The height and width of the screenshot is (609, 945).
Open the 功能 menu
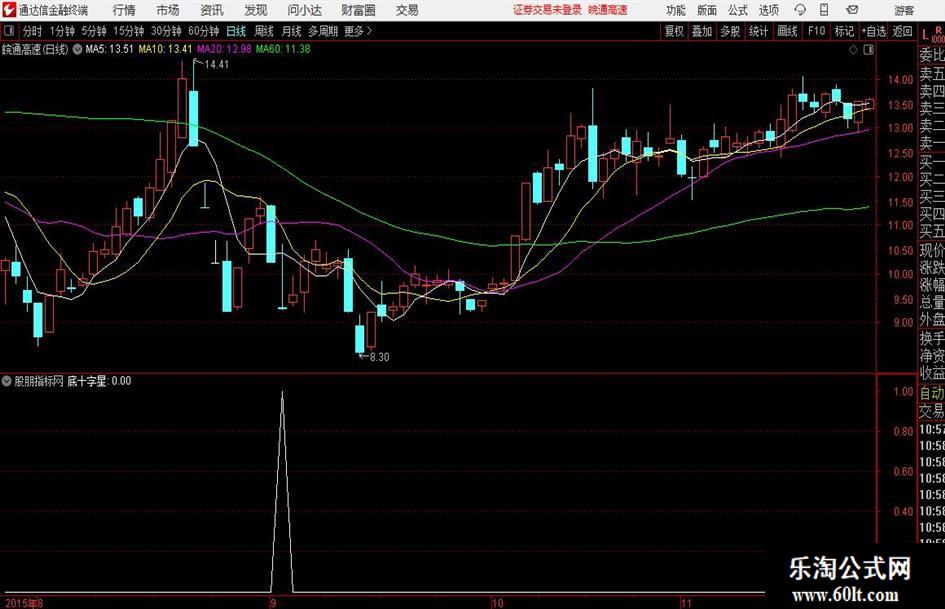676,10
